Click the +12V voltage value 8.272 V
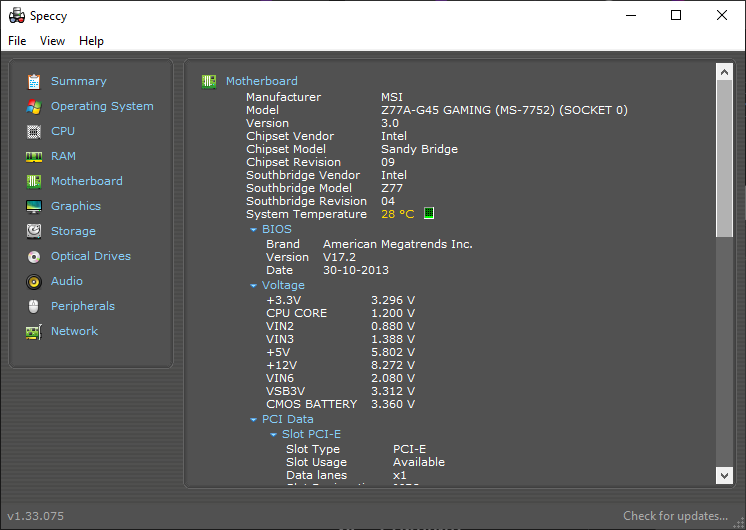The width and height of the screenshot is (746, 530). pos(393,365)
